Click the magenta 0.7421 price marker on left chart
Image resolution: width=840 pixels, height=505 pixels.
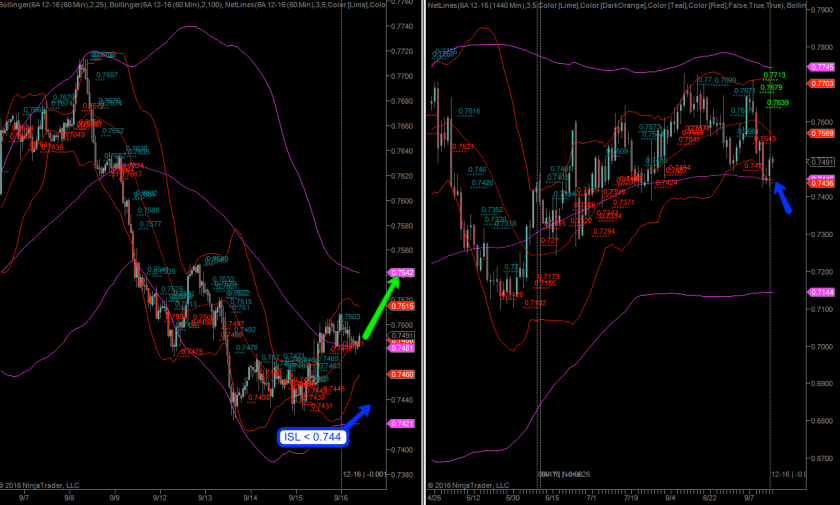coord(402,424)
